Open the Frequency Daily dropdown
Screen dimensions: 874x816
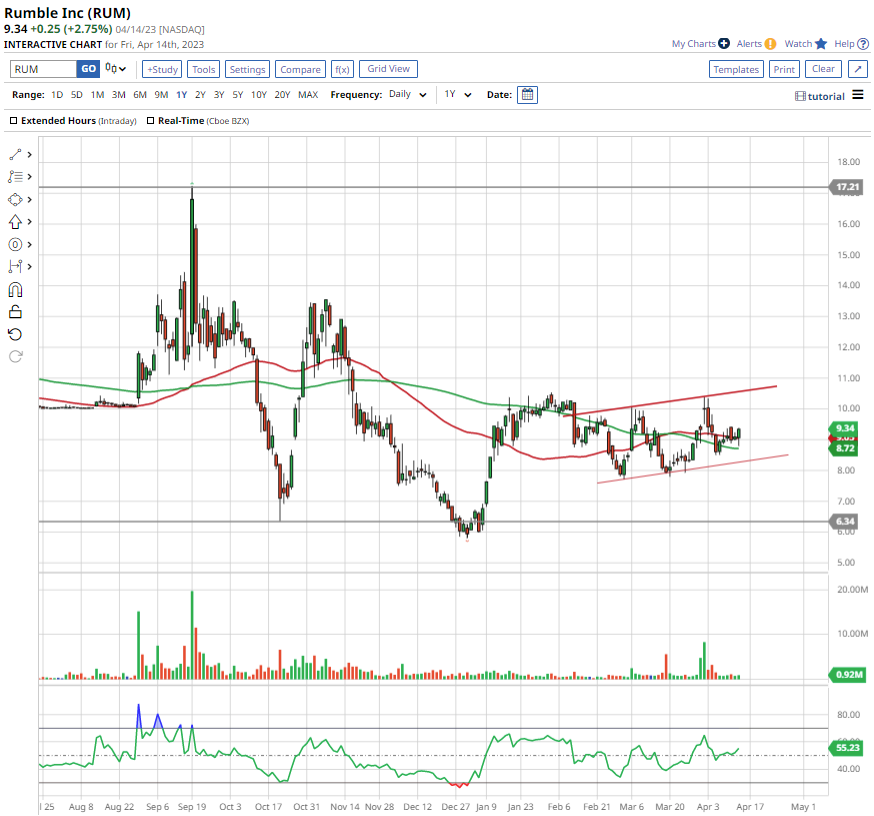click(407, 95)
